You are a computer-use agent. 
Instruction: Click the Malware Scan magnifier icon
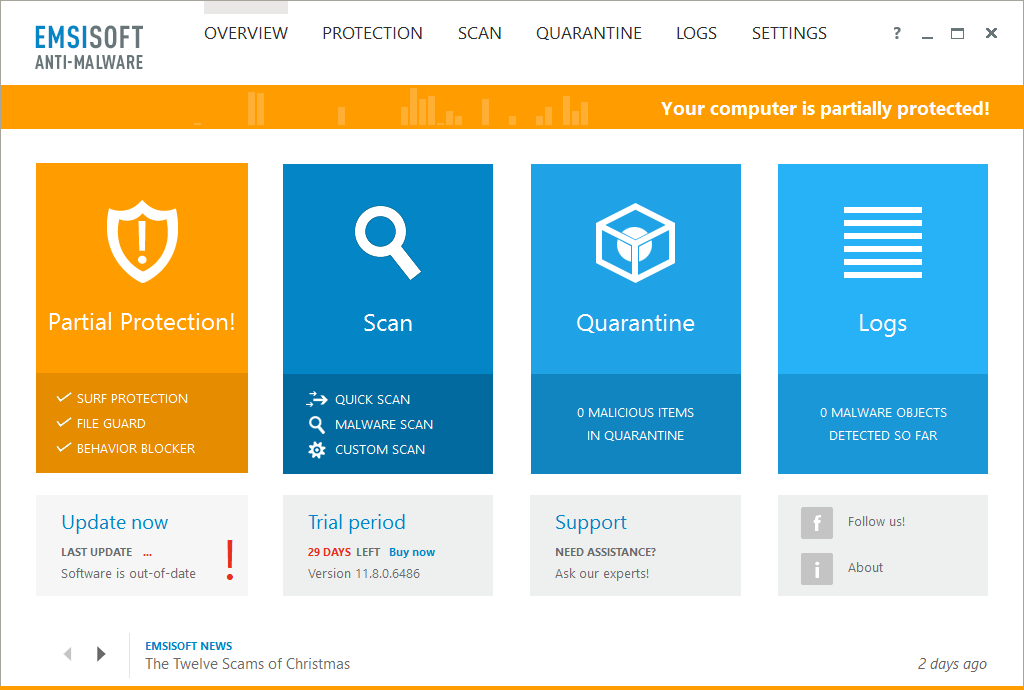tap(317, 424)
